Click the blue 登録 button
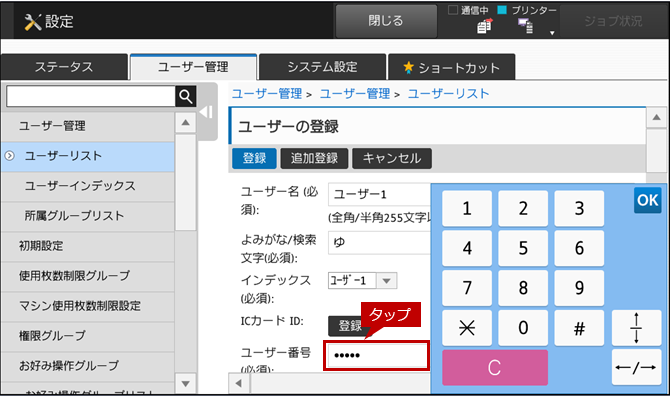The height and width of the screenshot is (396, 670). (254, 158)
